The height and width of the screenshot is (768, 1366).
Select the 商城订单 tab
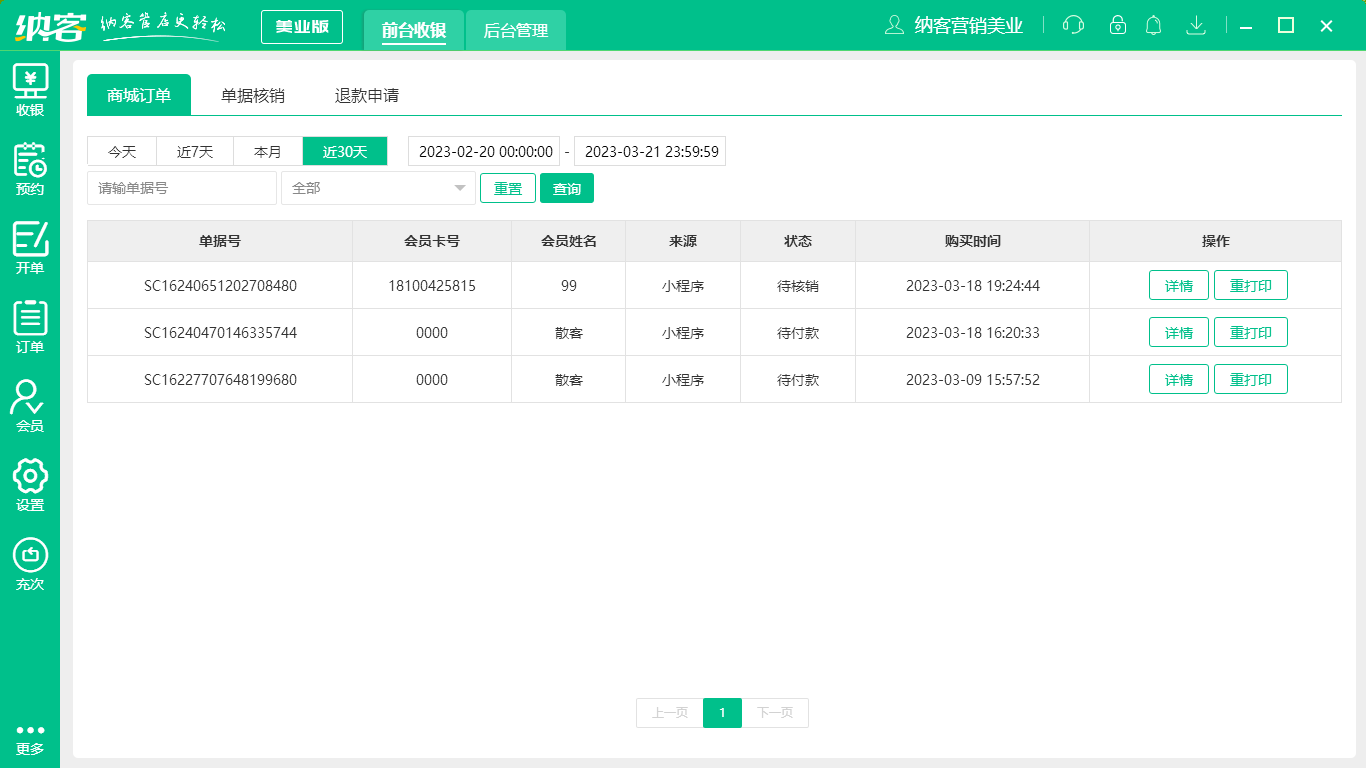click(139, 95)
